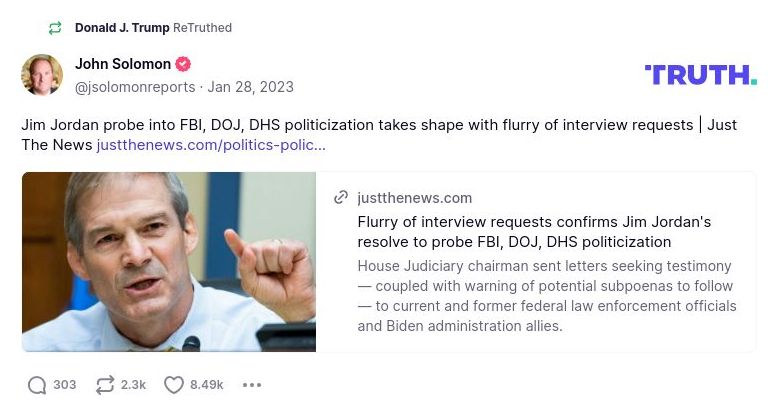778x415 pixels.
Task: Click the green ReTruthed arrows icon
Action: (55, 28)
